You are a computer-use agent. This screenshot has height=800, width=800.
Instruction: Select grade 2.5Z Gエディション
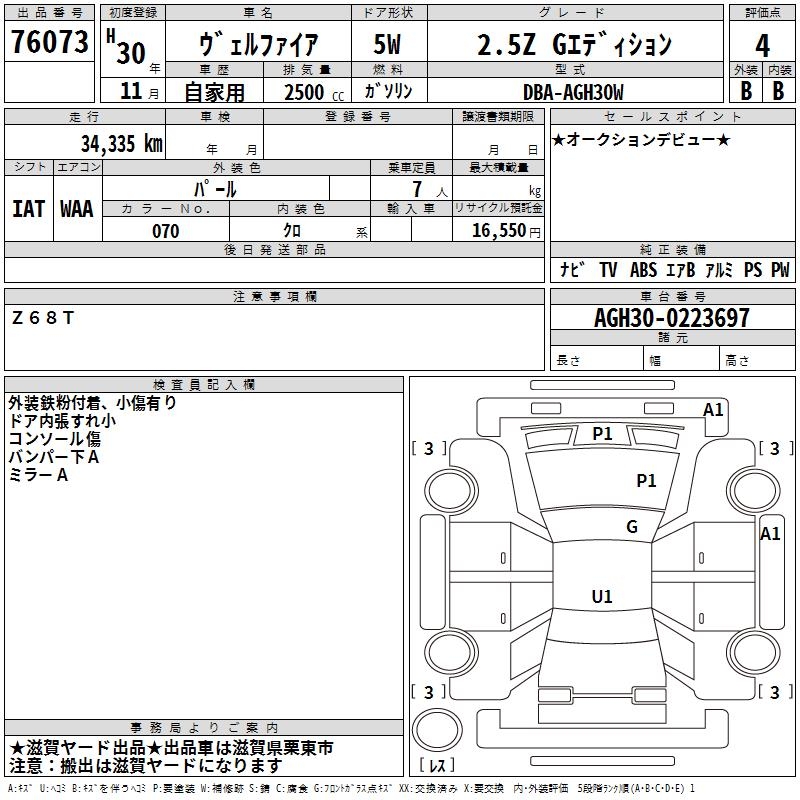click(x=574, y=44)
